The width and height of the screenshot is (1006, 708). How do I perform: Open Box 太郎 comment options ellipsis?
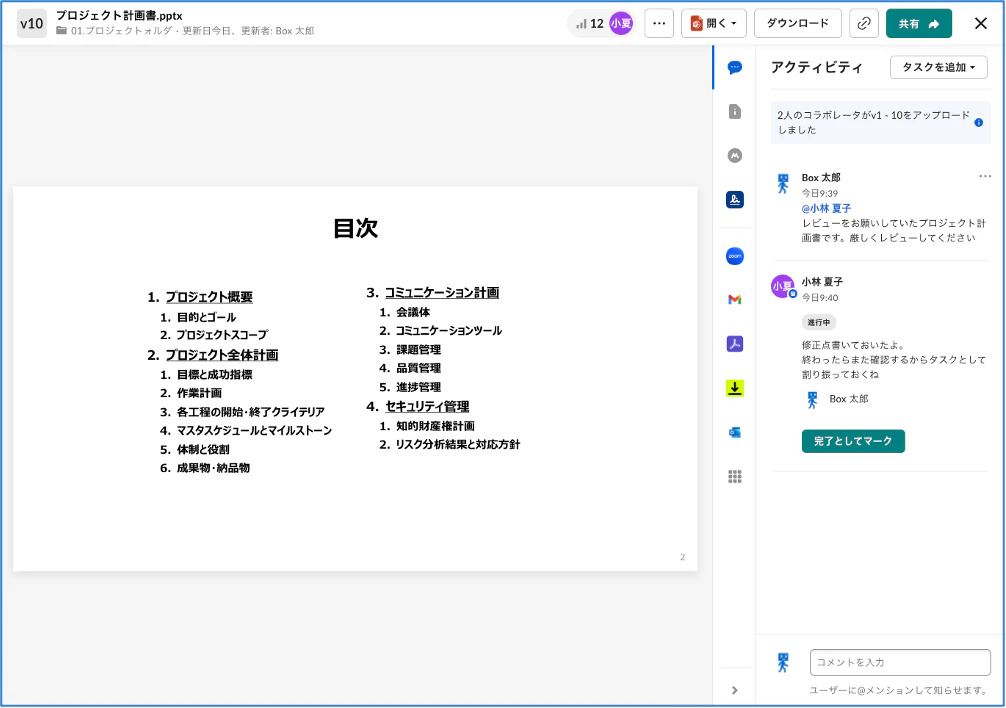click(985, 176)
